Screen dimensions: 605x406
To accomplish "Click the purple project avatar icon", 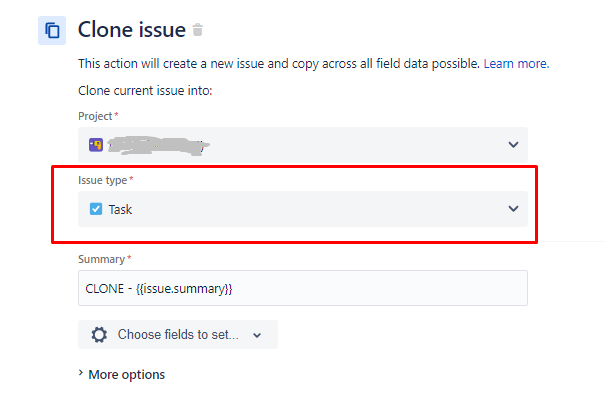I will [x=96, y=145].
